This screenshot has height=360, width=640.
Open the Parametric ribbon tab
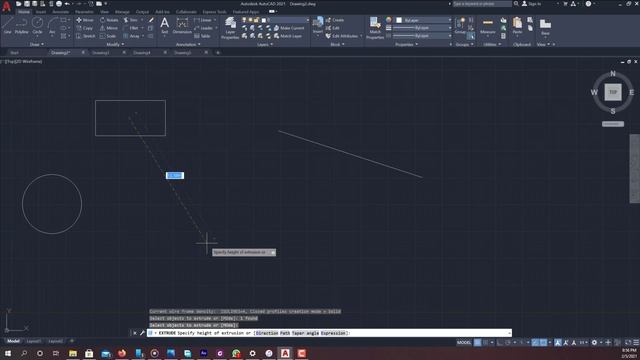(x=84, y=12)
